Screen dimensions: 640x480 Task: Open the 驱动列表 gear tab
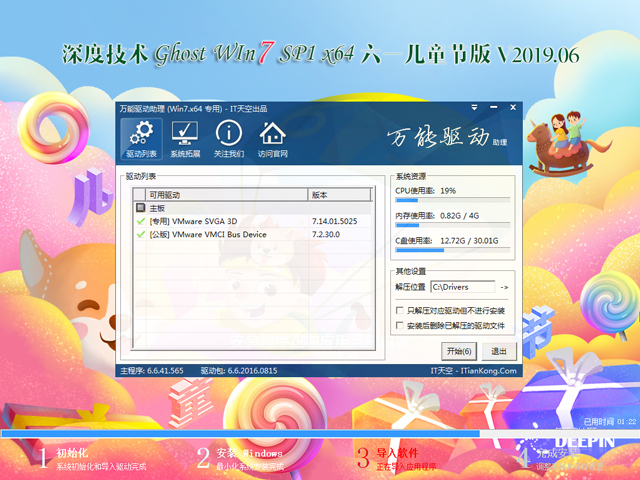[141, 139]
